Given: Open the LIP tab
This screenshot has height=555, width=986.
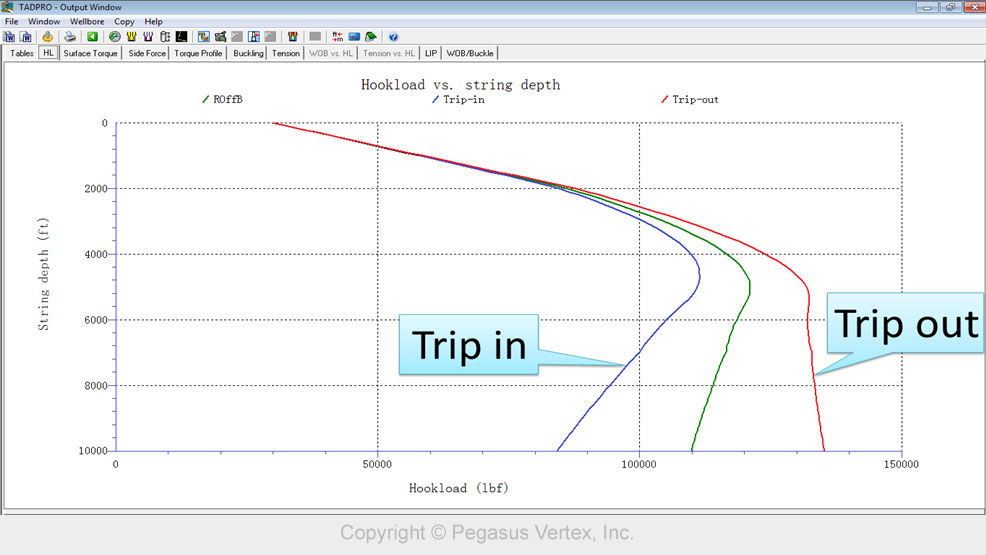Looking at the screenshot, I should (431, 53).
